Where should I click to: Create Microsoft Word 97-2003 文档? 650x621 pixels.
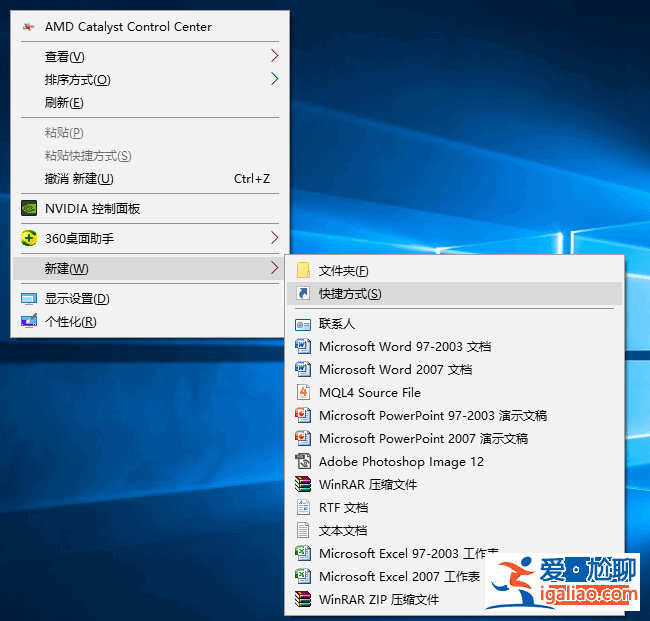pos(454,347)
